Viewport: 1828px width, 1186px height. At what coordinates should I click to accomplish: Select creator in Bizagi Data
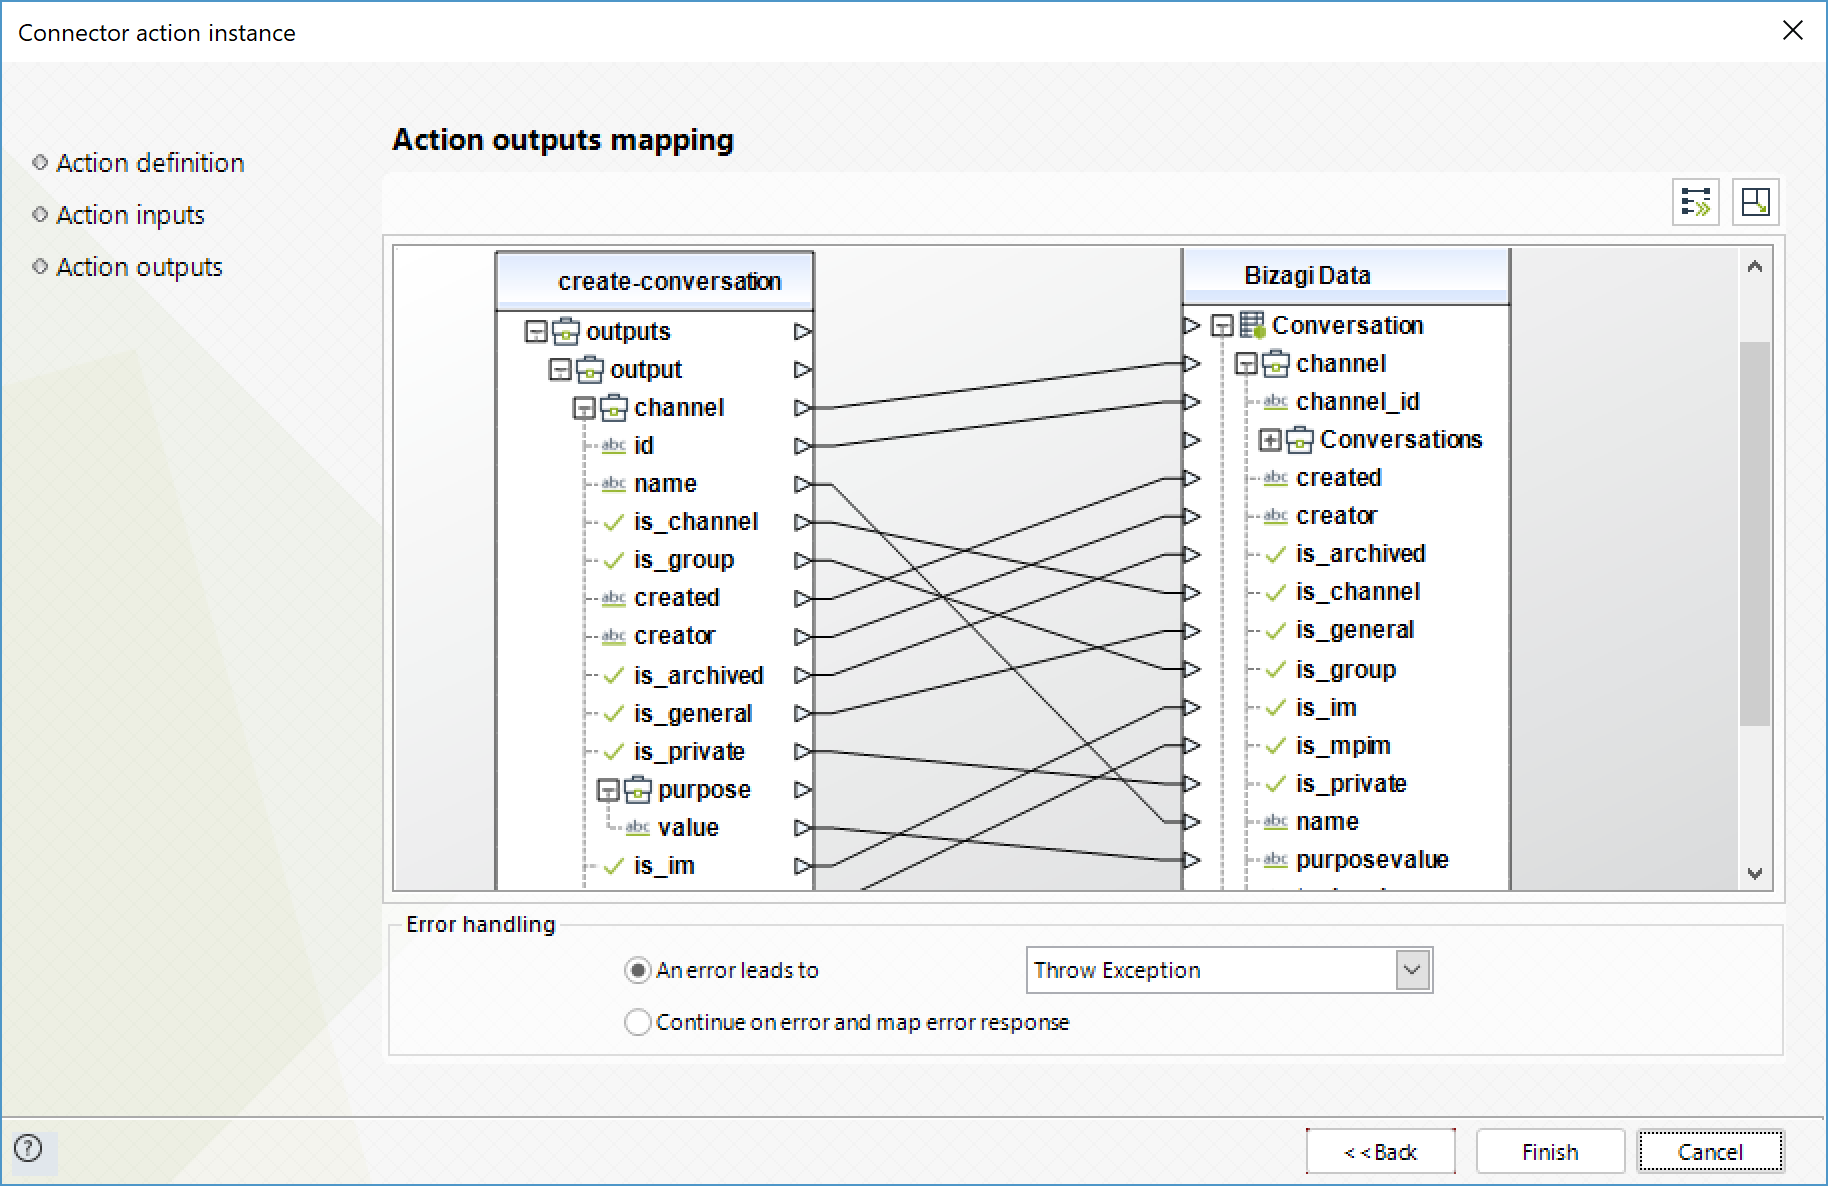1336,516
